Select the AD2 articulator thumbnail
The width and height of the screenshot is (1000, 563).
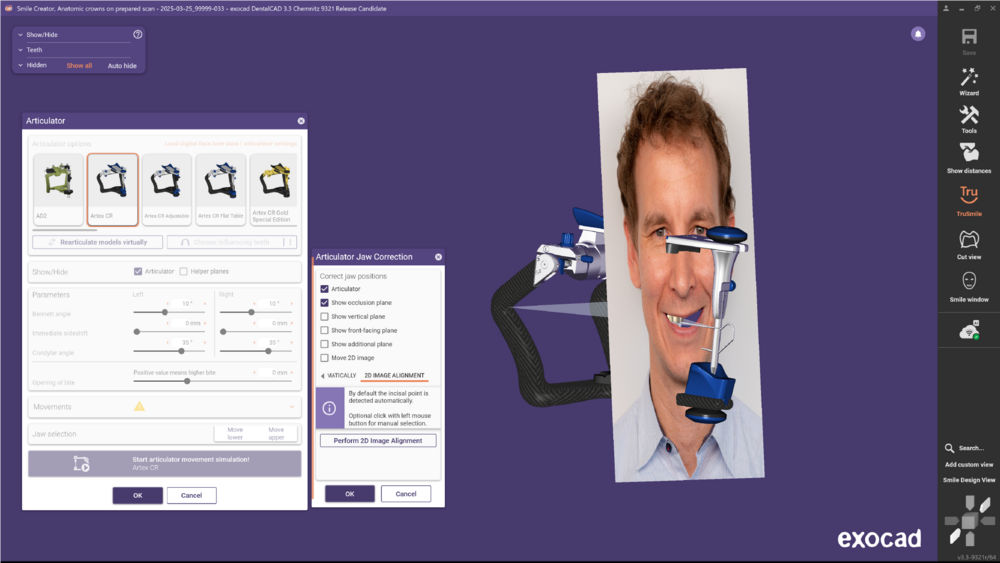coord(59,189)
